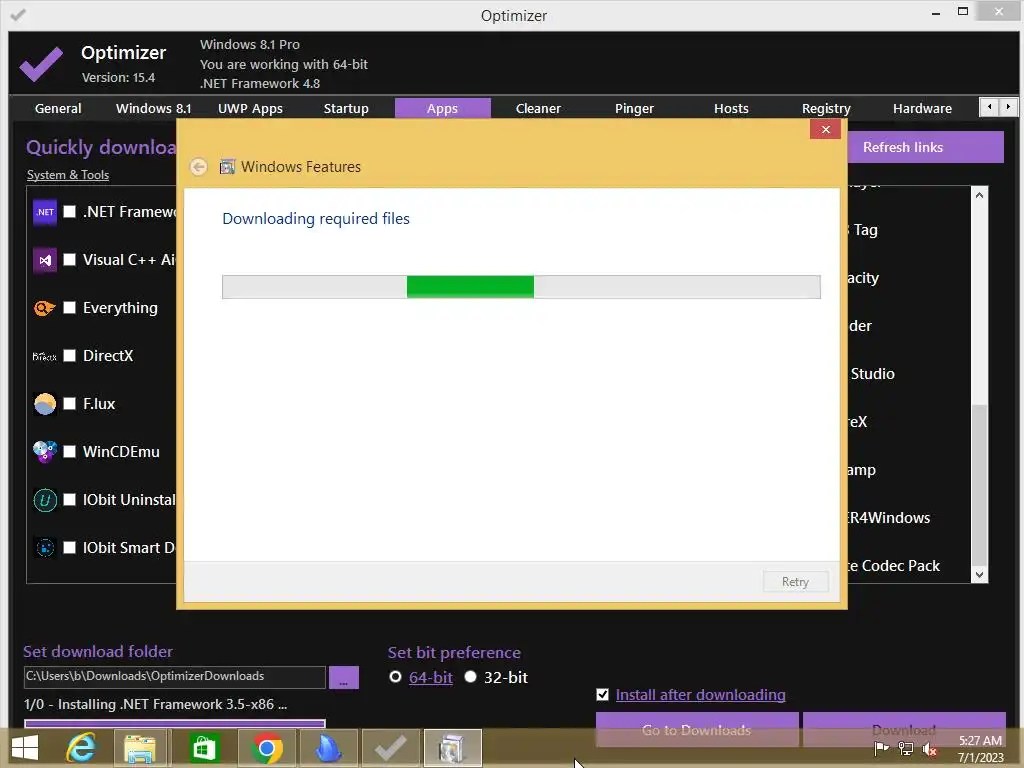Click the Install after downloading link
The width and height of the screenshot is (1024, 768).
click(700, 695)
